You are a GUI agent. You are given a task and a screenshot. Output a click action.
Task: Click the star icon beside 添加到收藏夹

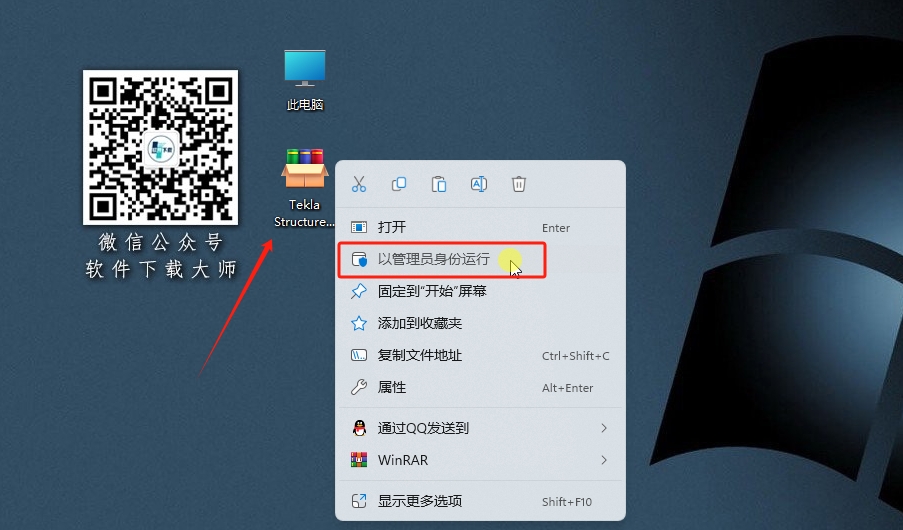pyautogui.click(x=359, y=323)
